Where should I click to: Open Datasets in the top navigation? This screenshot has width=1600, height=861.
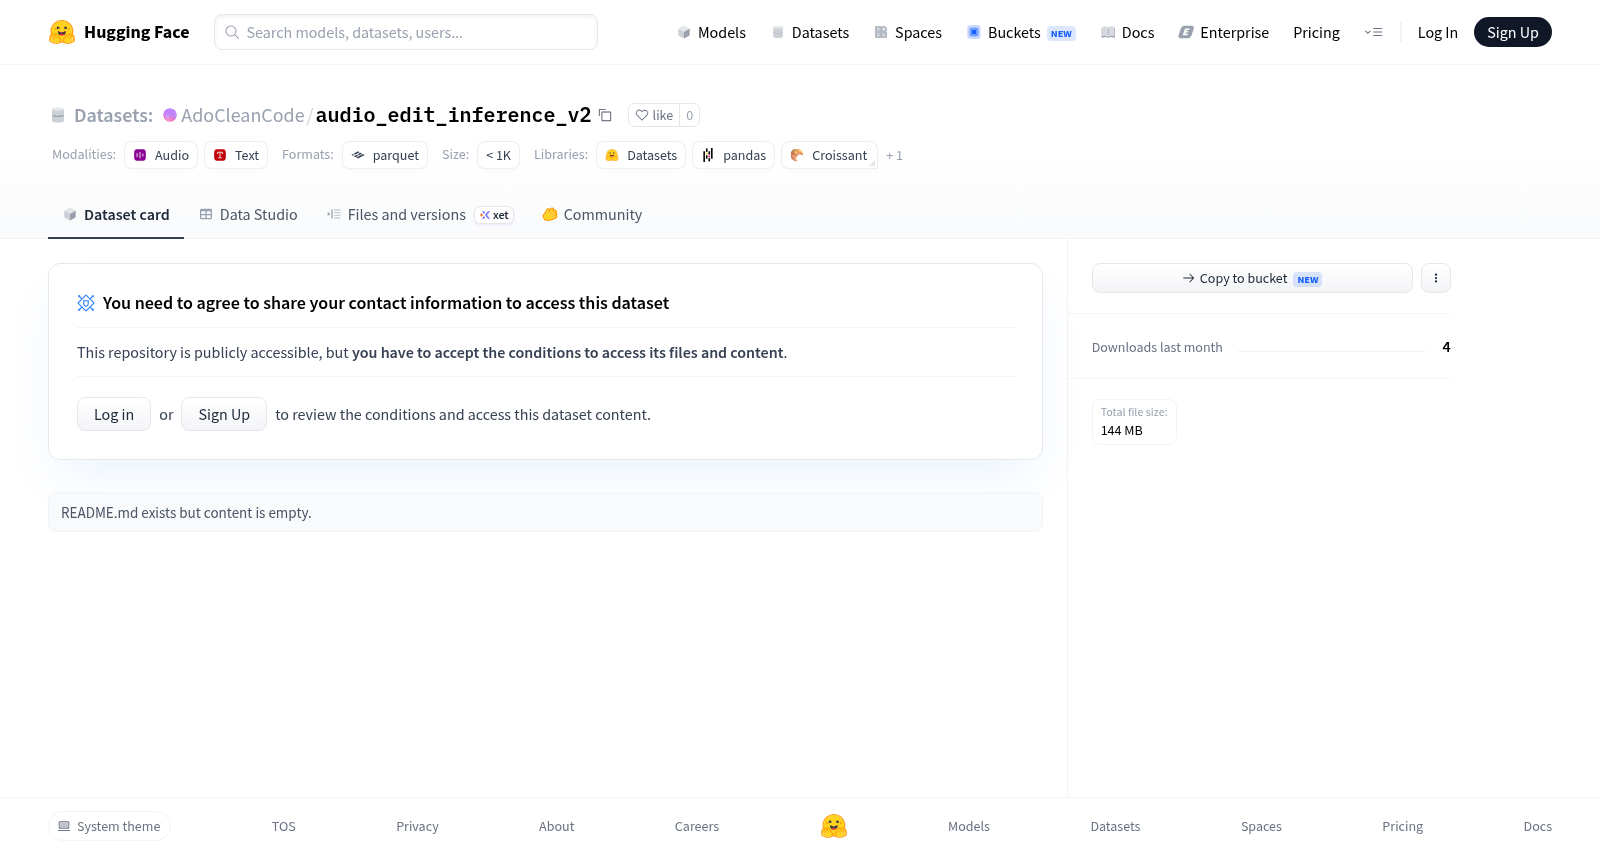pyautogui.click(x=810, y=32)
